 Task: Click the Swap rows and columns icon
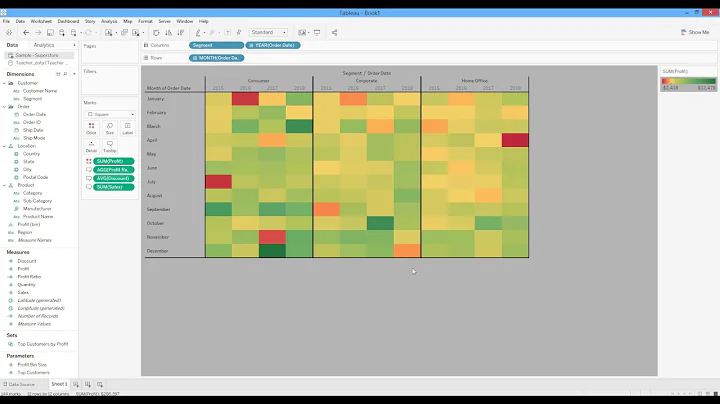click(x=156, y=33)
